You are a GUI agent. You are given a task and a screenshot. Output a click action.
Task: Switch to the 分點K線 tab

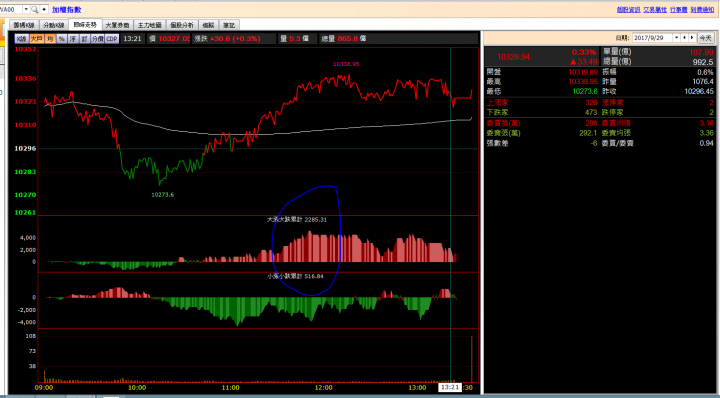tap(54, 25)
